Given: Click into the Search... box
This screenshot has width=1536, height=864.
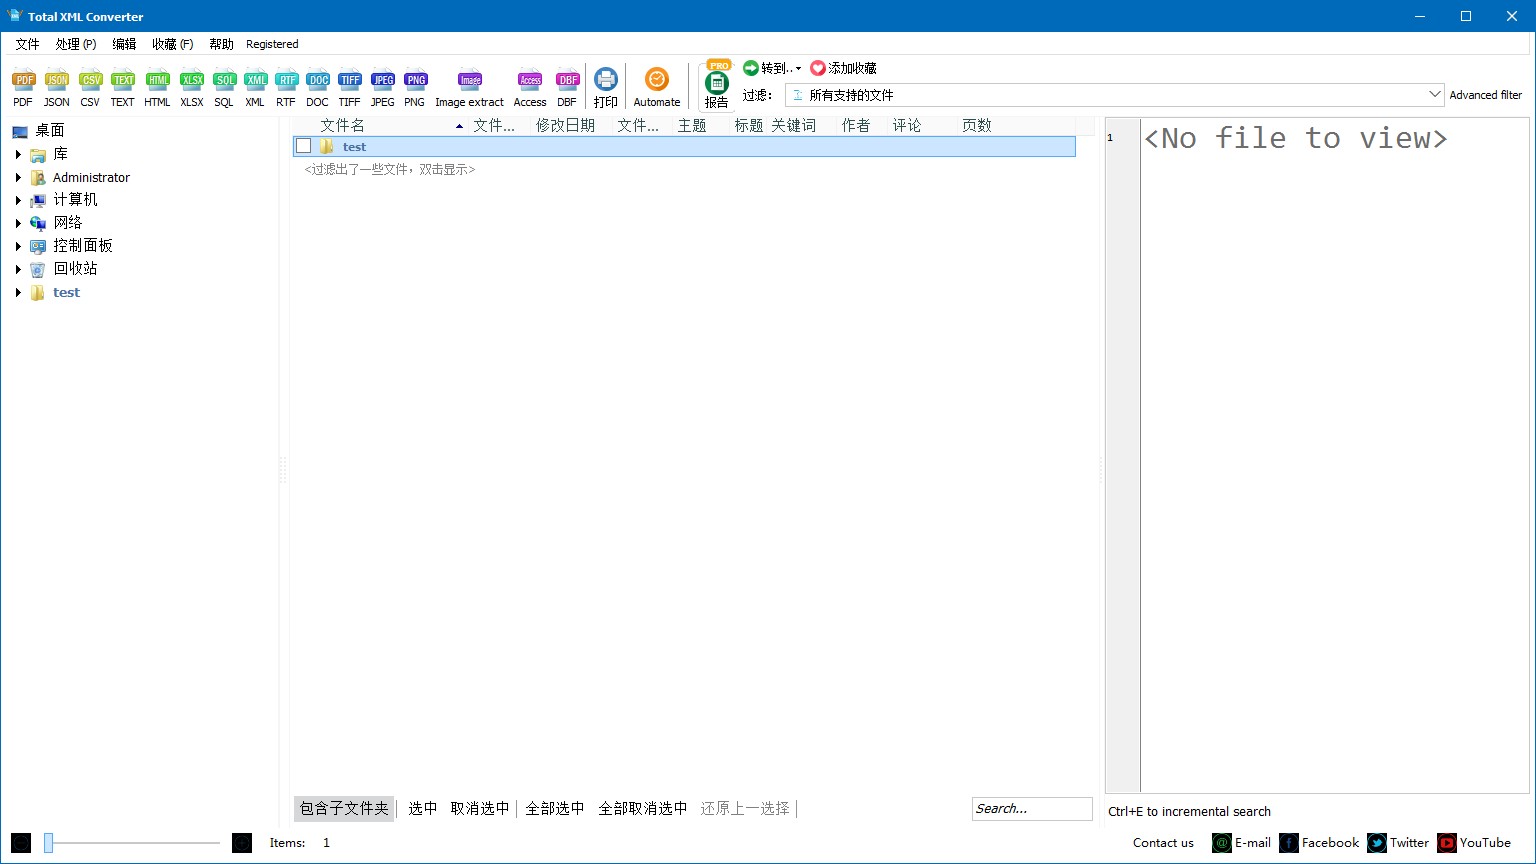Looking at the screenshot, I should 1032,809.
